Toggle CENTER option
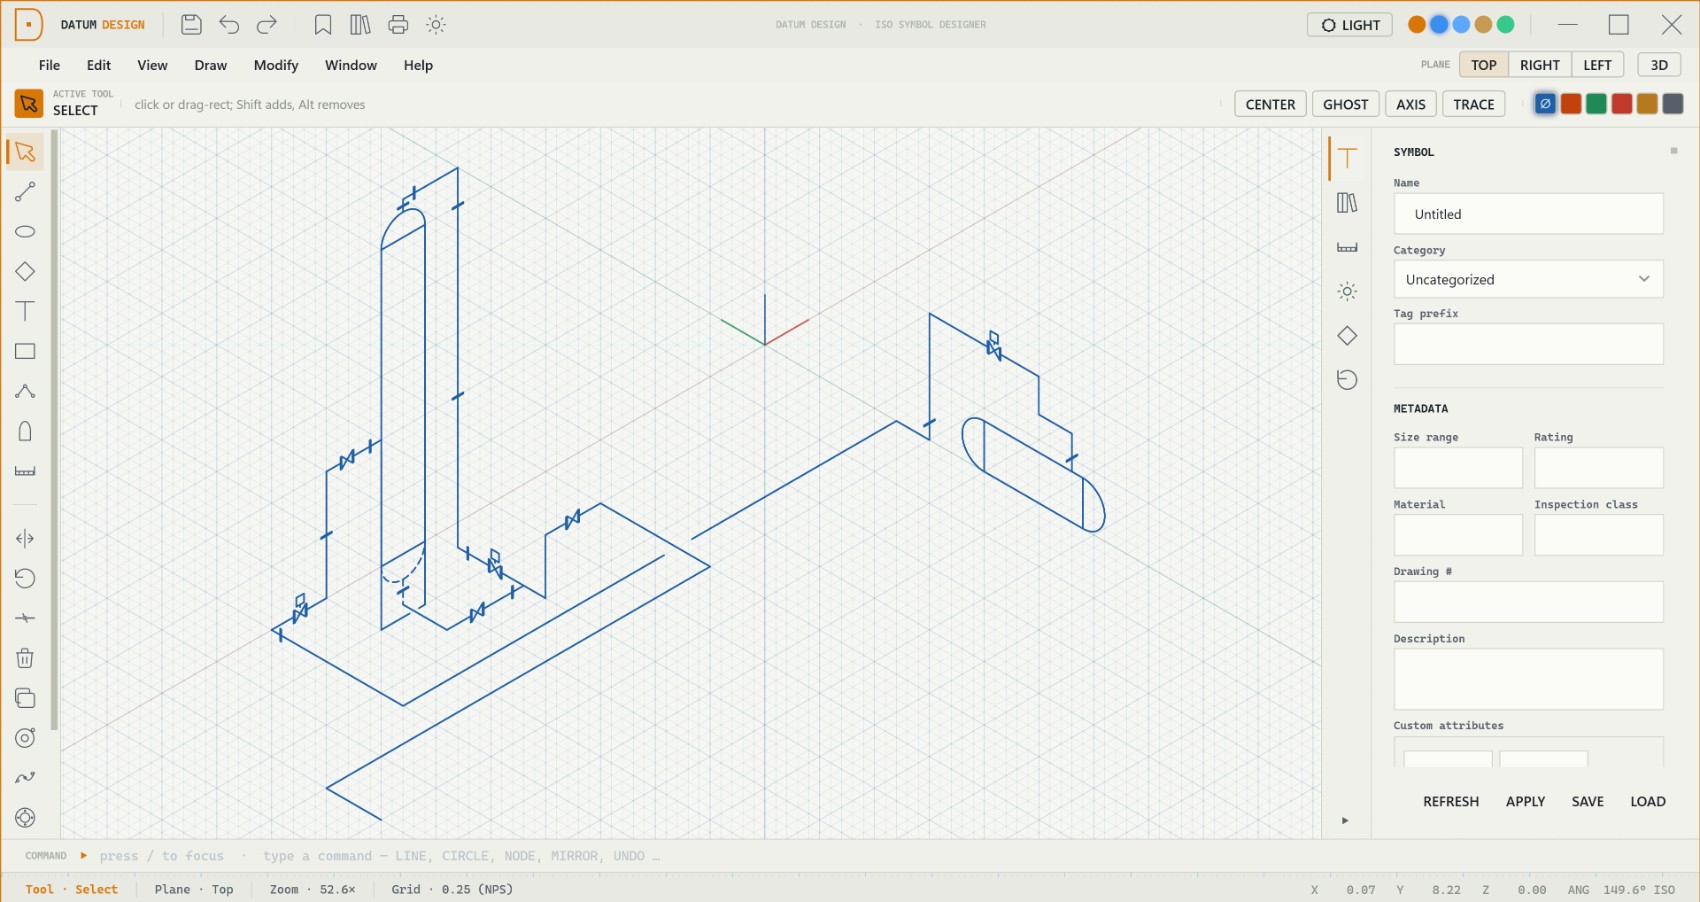1700x902 pixels. click(x=1270, y=104)
